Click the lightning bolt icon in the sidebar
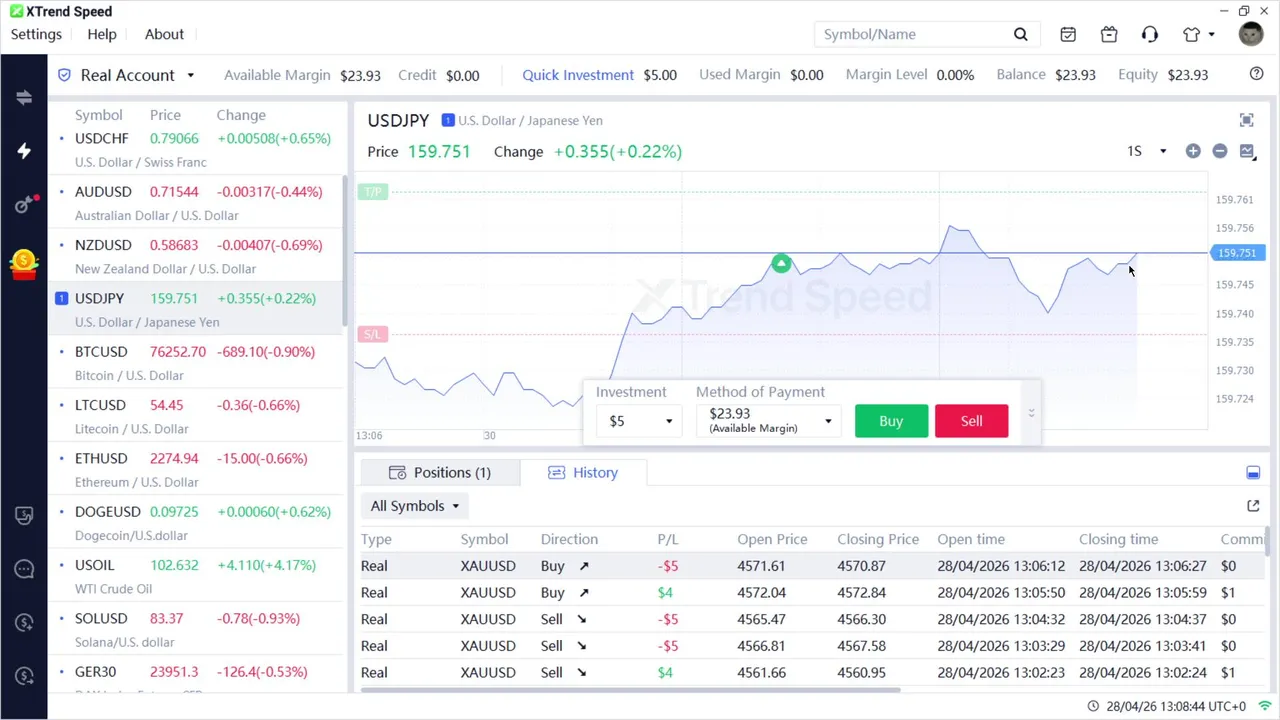 24,151
